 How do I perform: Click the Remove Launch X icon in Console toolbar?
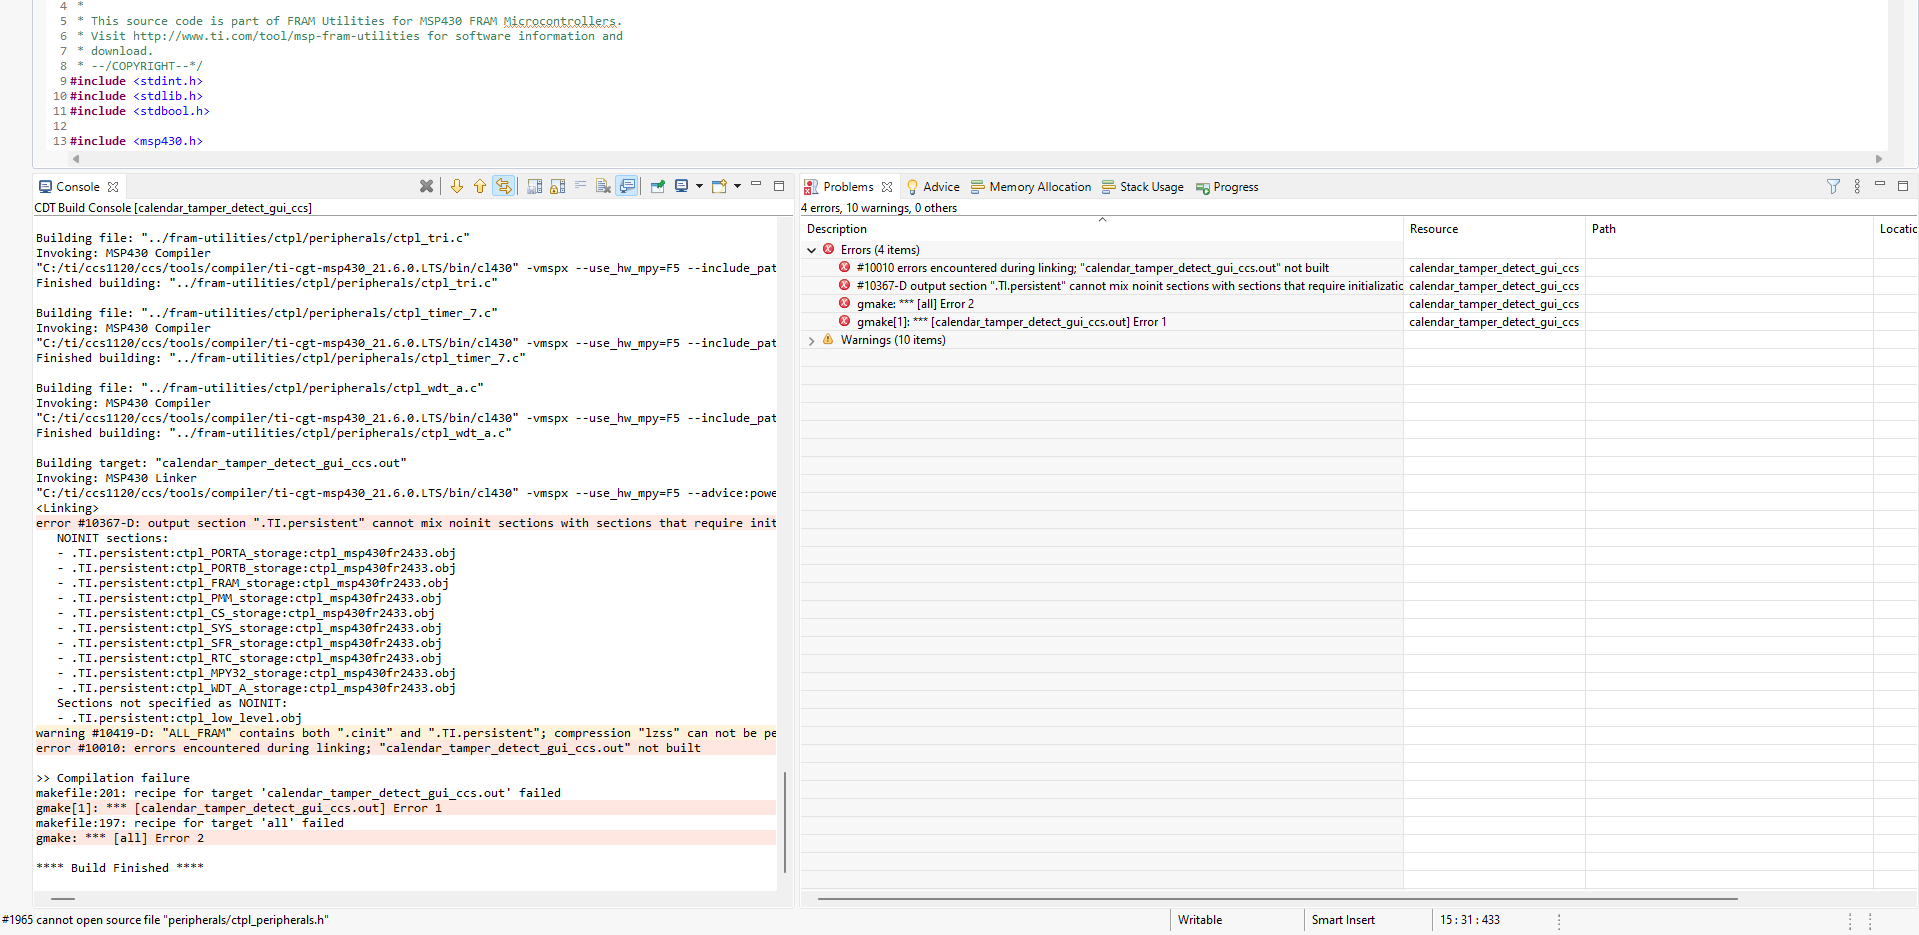tap(427, 186)
